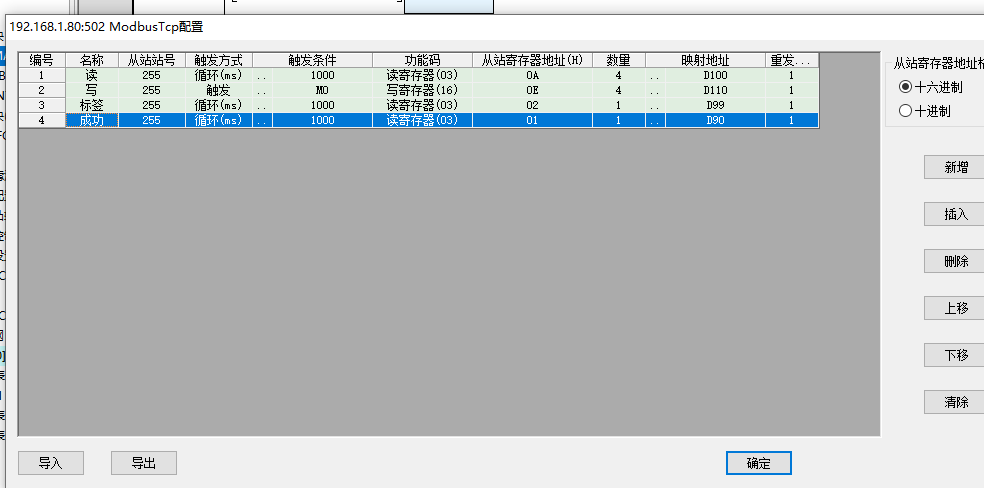
Task: Select the 从站站号 column header
Action: tap(152, 60)
